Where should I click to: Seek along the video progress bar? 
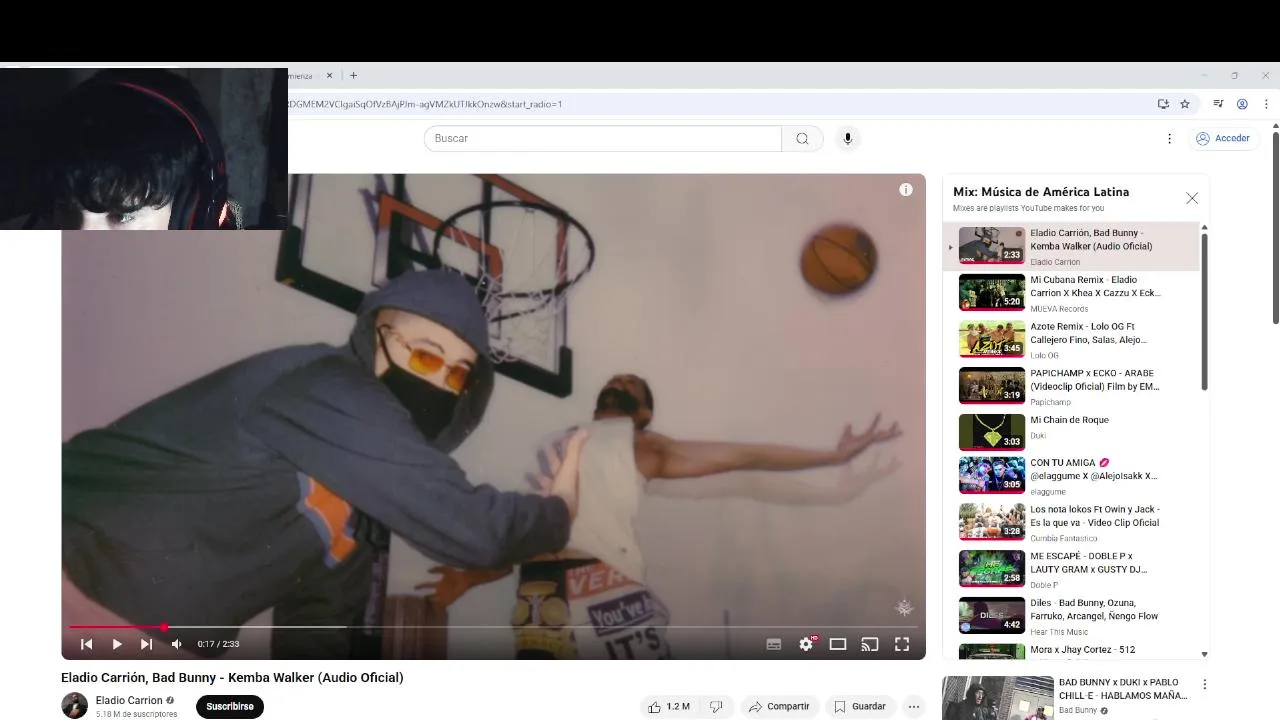[493, 627]
